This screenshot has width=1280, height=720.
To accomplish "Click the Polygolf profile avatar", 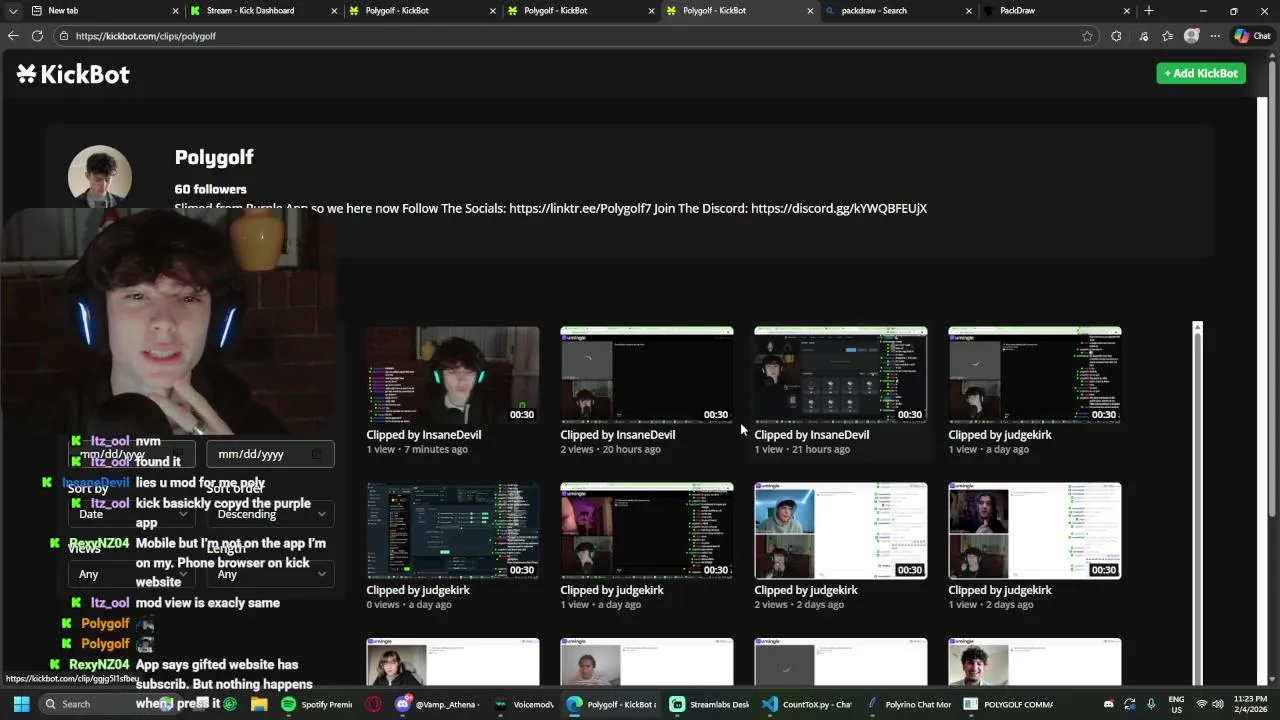I will (99, 177).
